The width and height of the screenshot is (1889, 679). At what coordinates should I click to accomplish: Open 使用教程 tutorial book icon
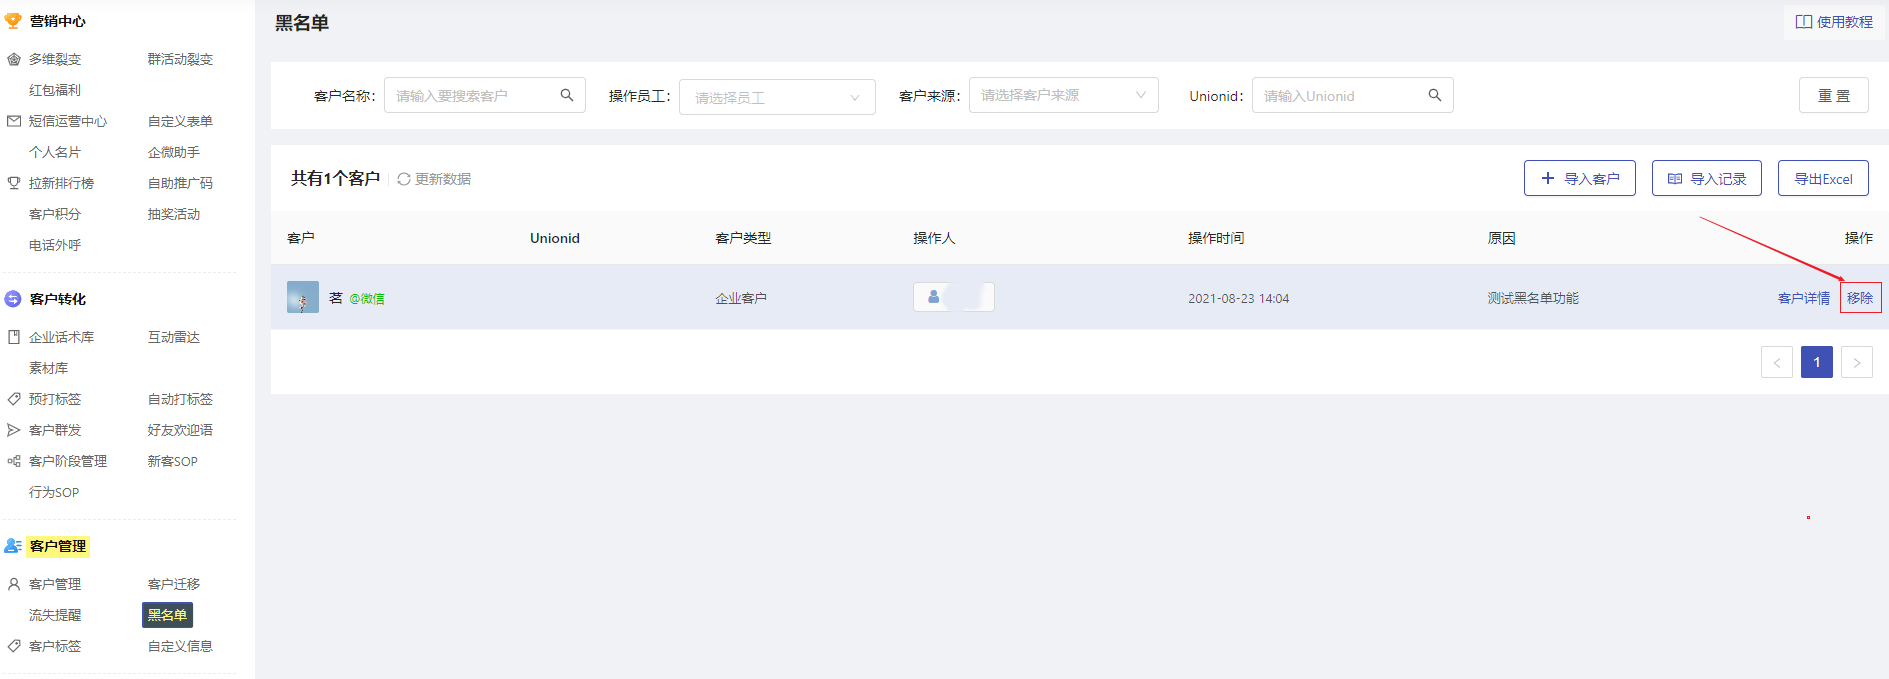(x=1804, y=22)
